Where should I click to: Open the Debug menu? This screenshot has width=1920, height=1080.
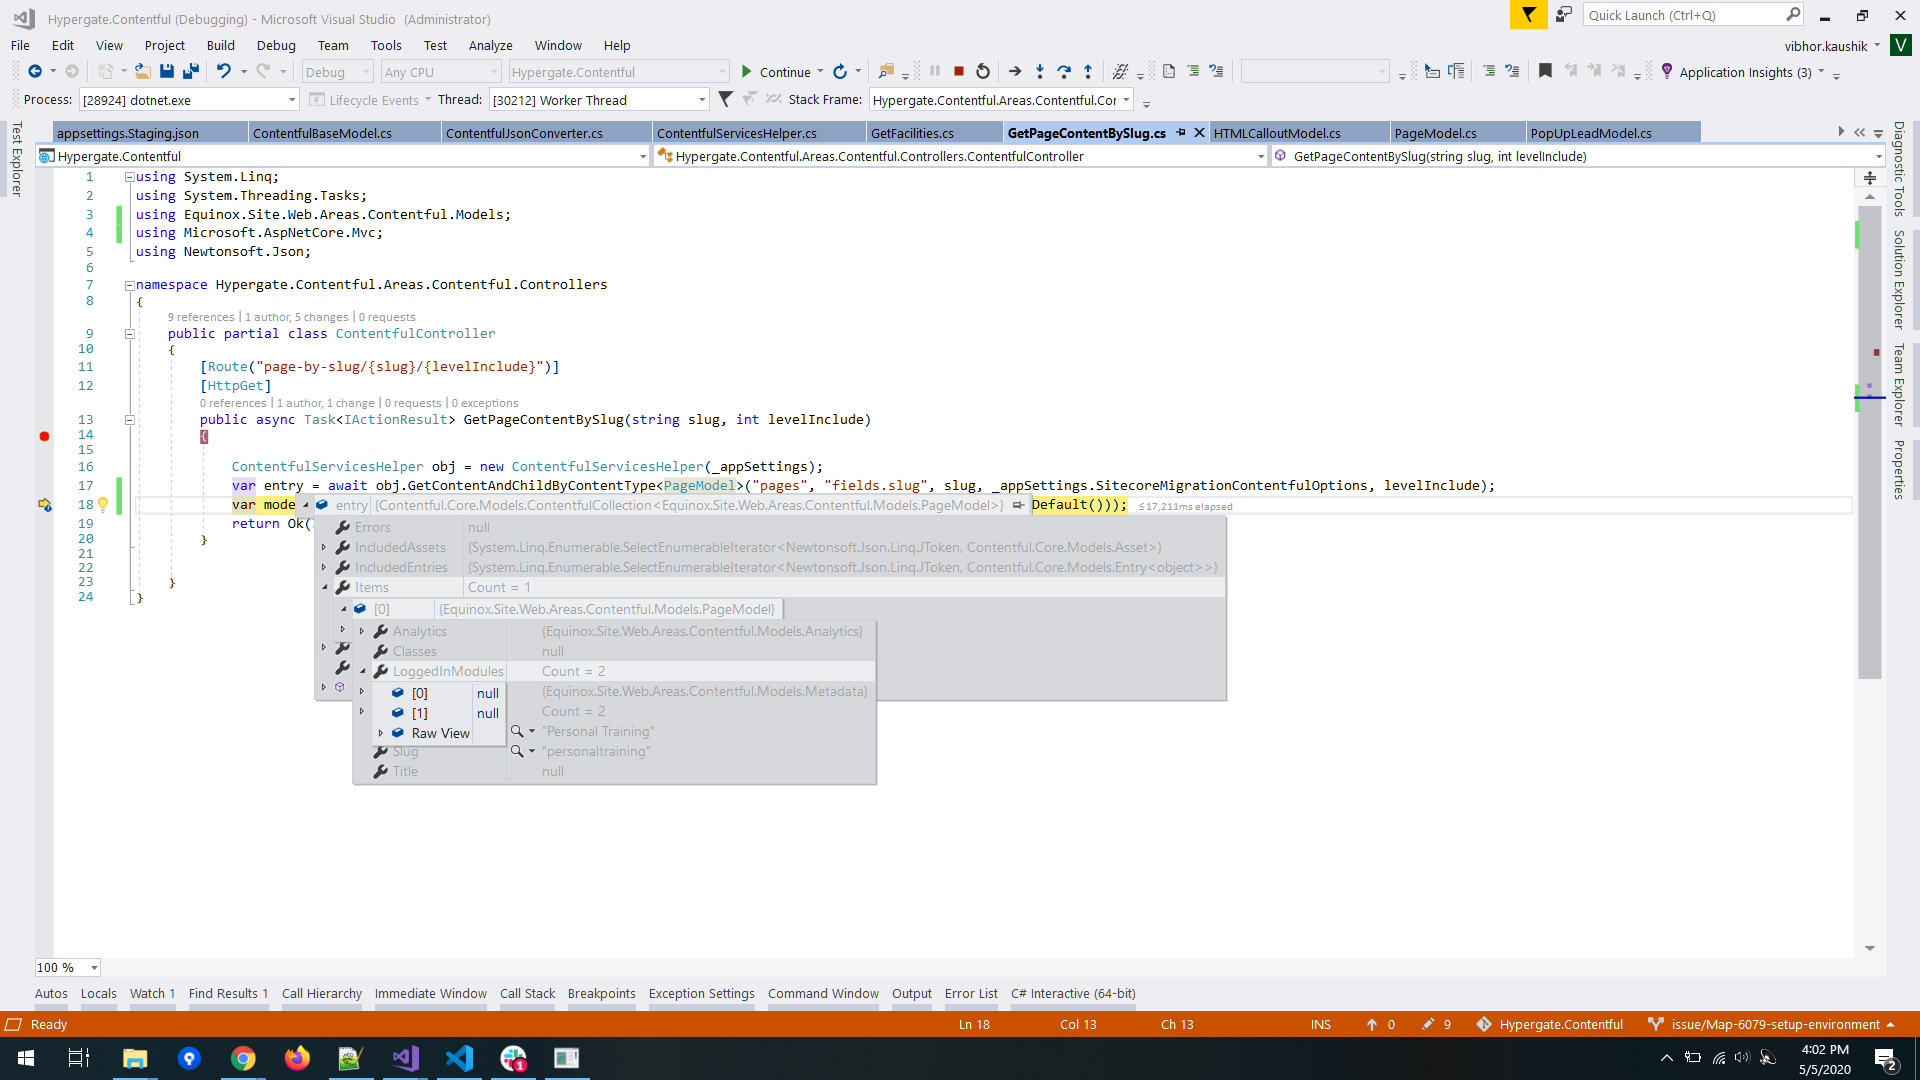point(276,45)
